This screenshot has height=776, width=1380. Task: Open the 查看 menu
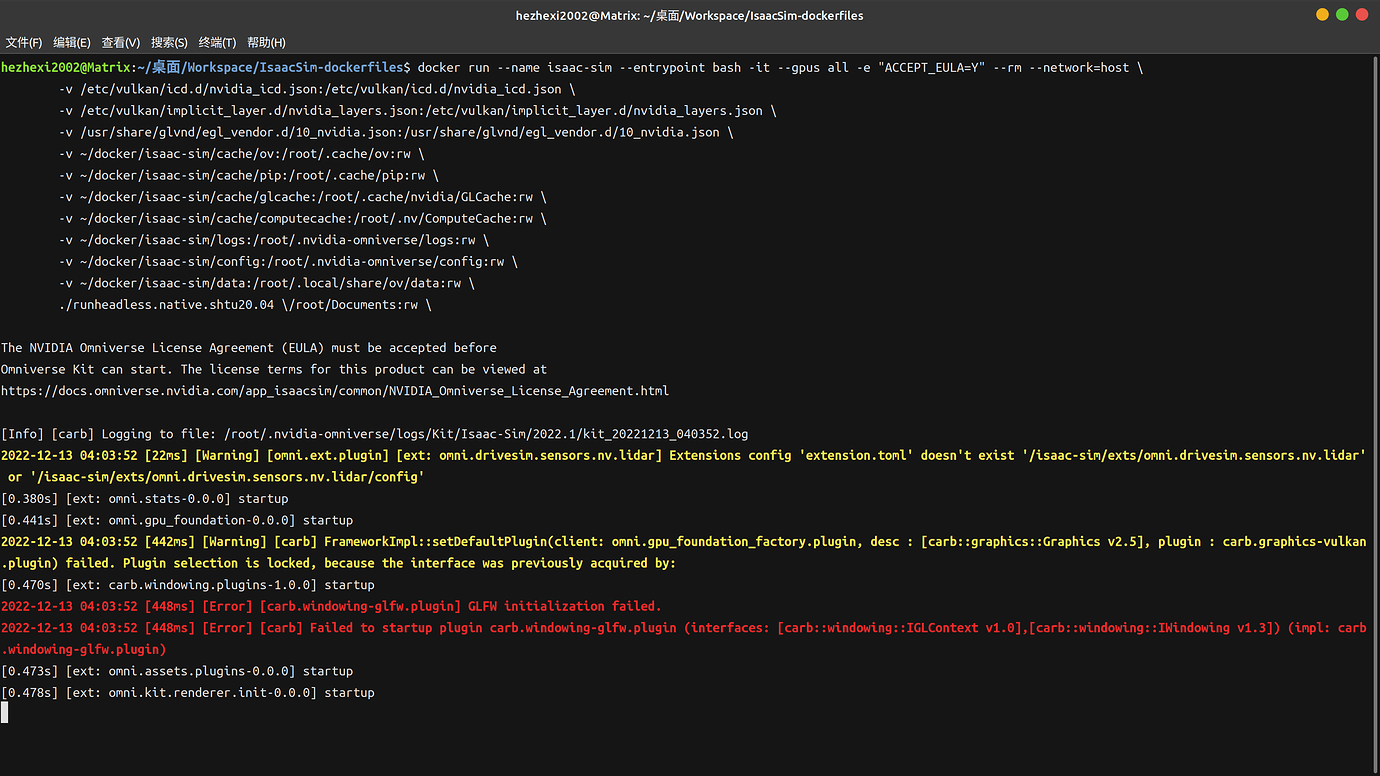(119, 42)
